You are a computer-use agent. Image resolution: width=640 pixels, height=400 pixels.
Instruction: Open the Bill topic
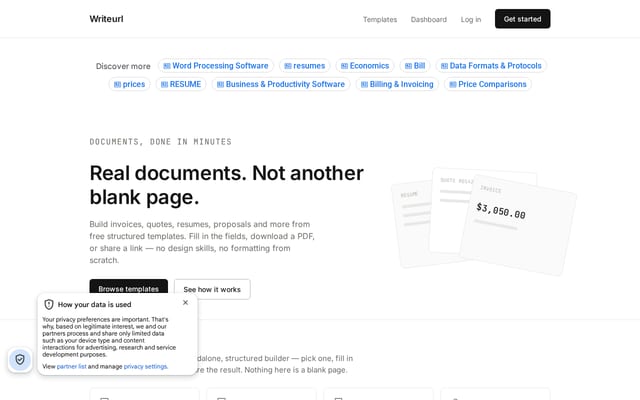tap(415, 66)
